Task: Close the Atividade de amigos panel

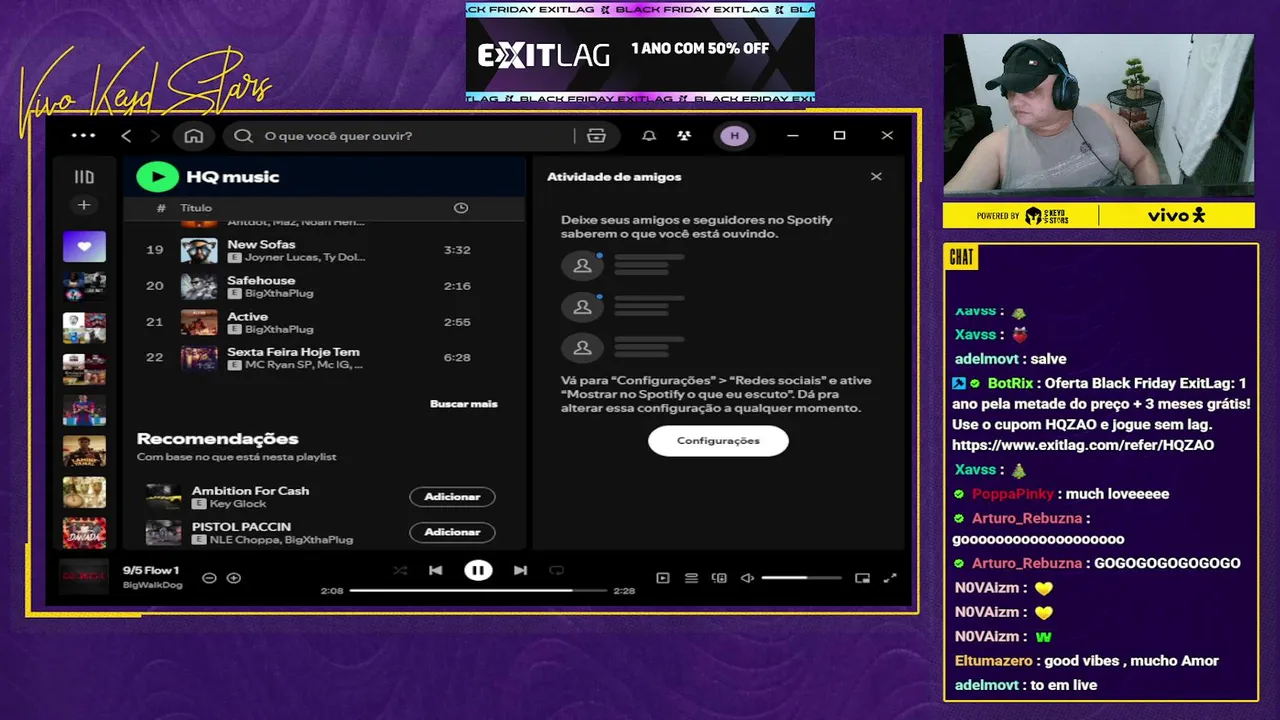Action: 876,177
